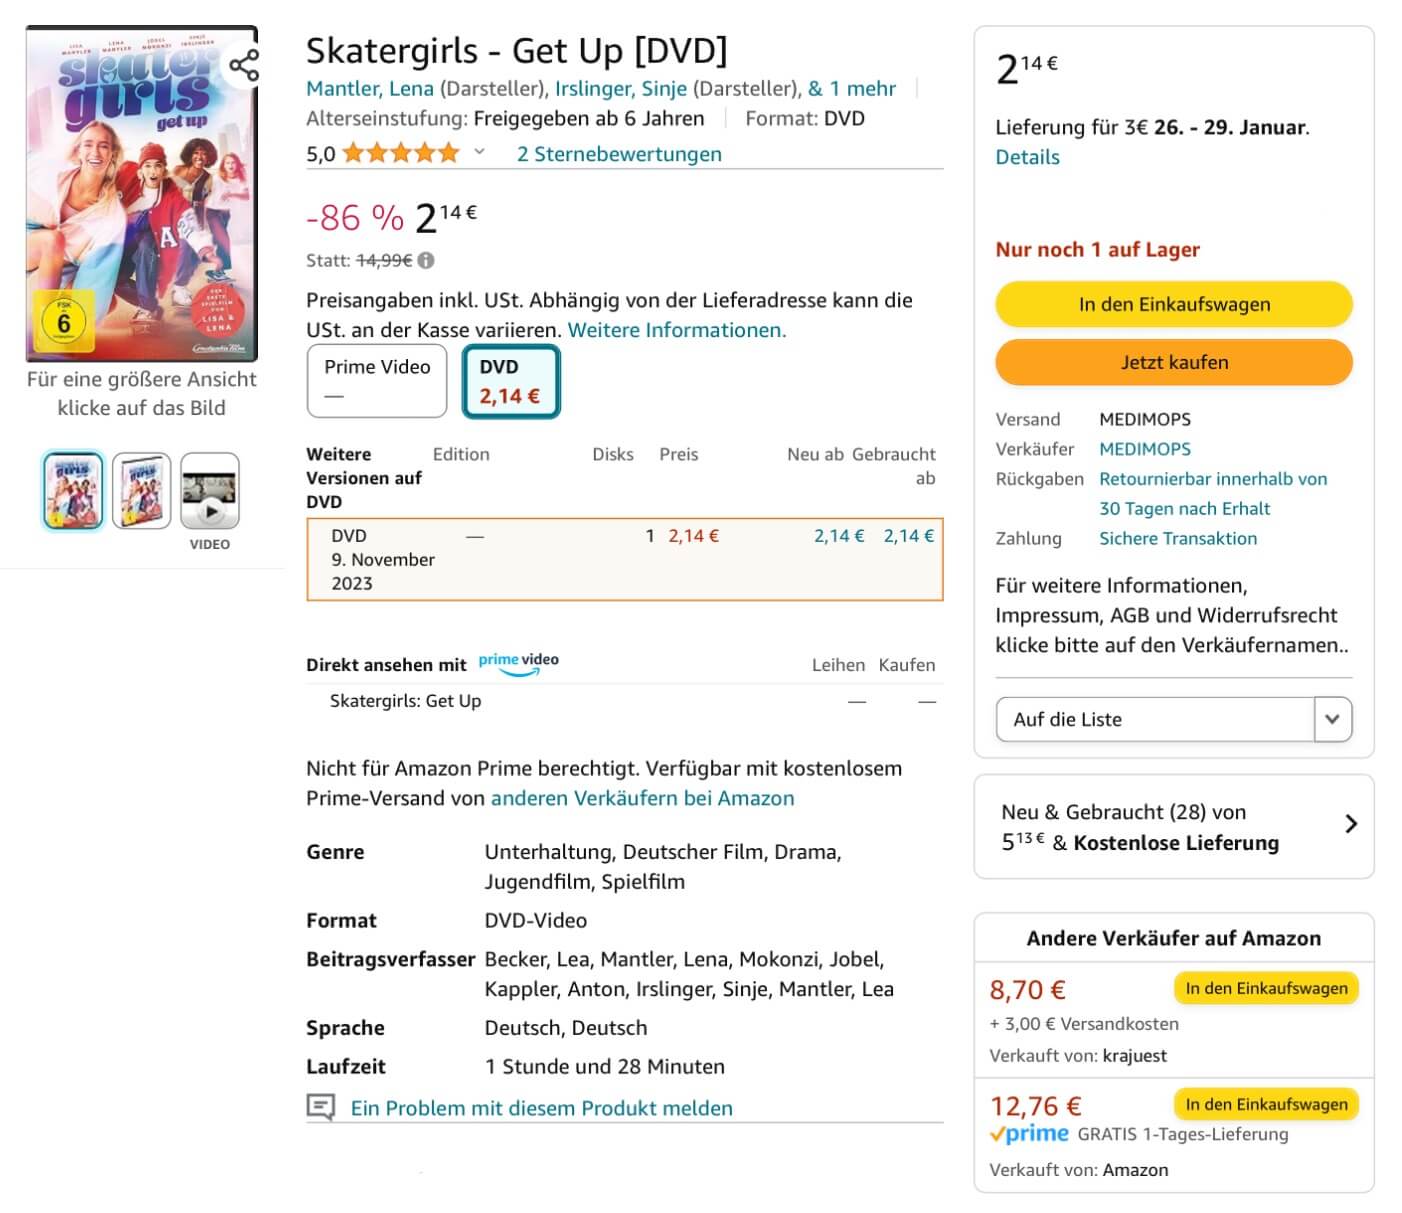Click the info icon next to 14,99€
Image resolution: width=1402 pixels, height=1213 pixels.
426,261
